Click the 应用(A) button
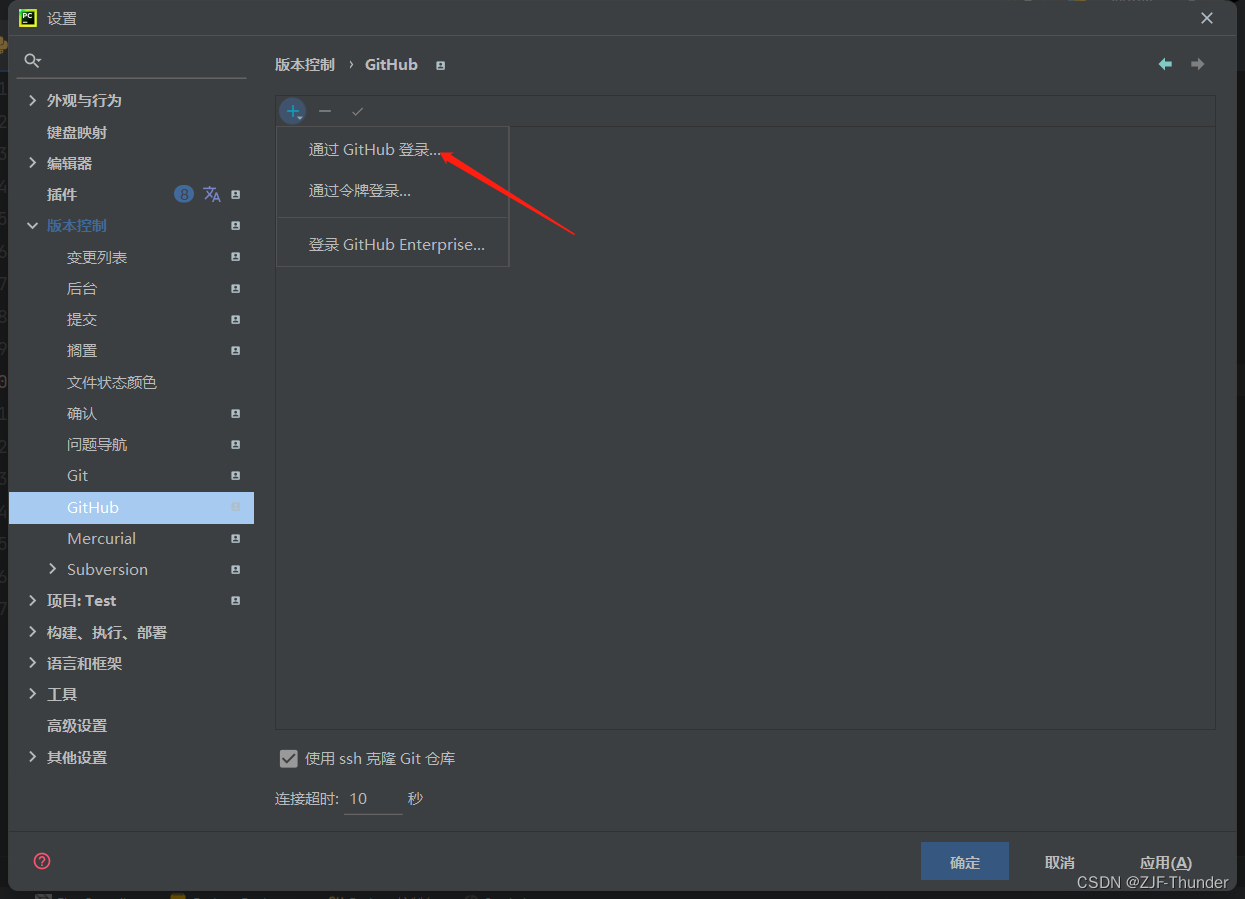 tap(1166, 862)
